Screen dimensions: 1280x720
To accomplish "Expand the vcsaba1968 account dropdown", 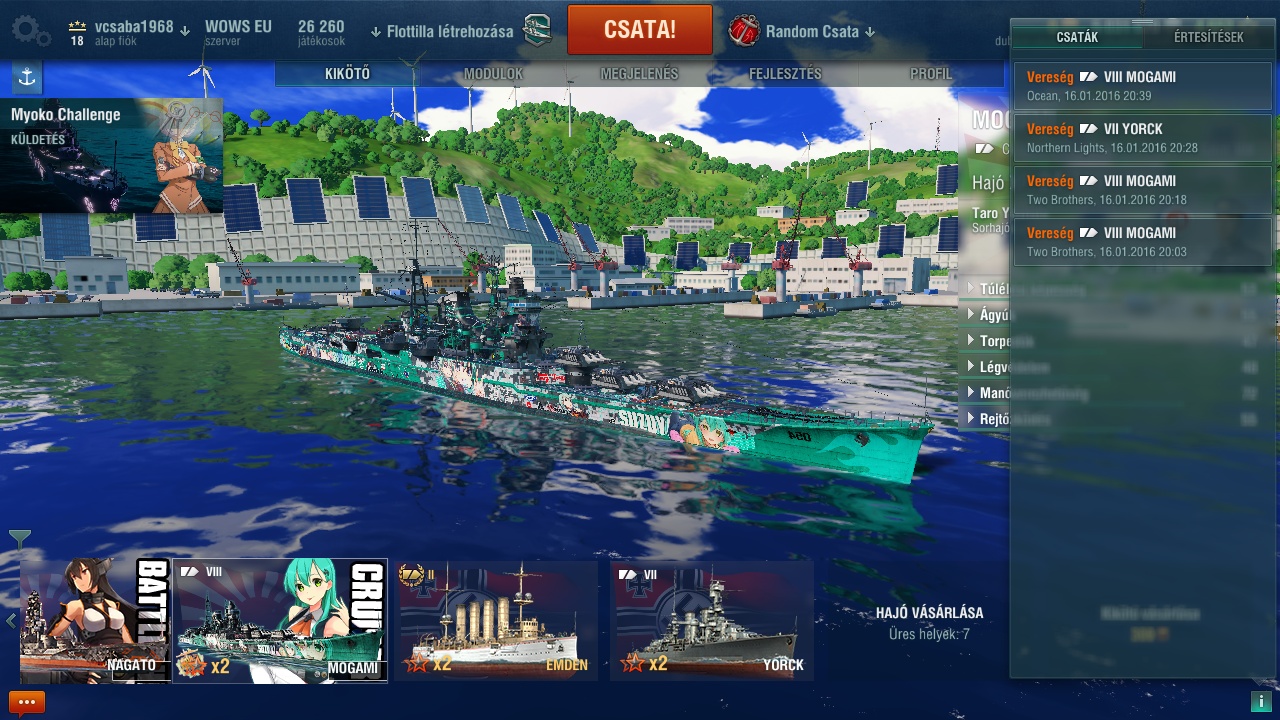I will tap(185, 30).
